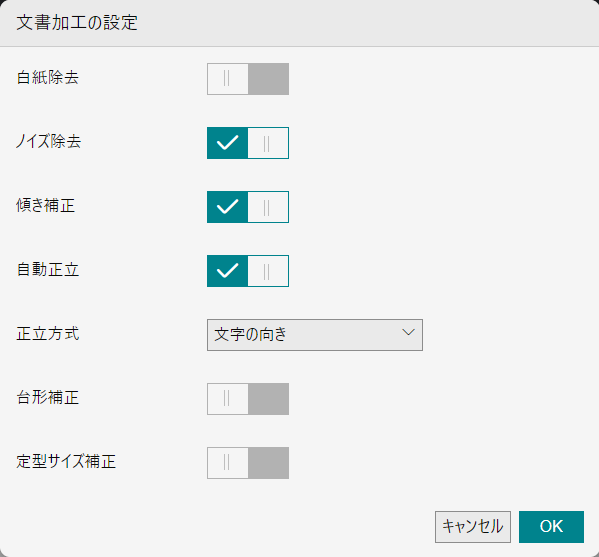Enable the 定型サイズ補正 toggle
The image size is (599, 557).
[x=248, y=463]
